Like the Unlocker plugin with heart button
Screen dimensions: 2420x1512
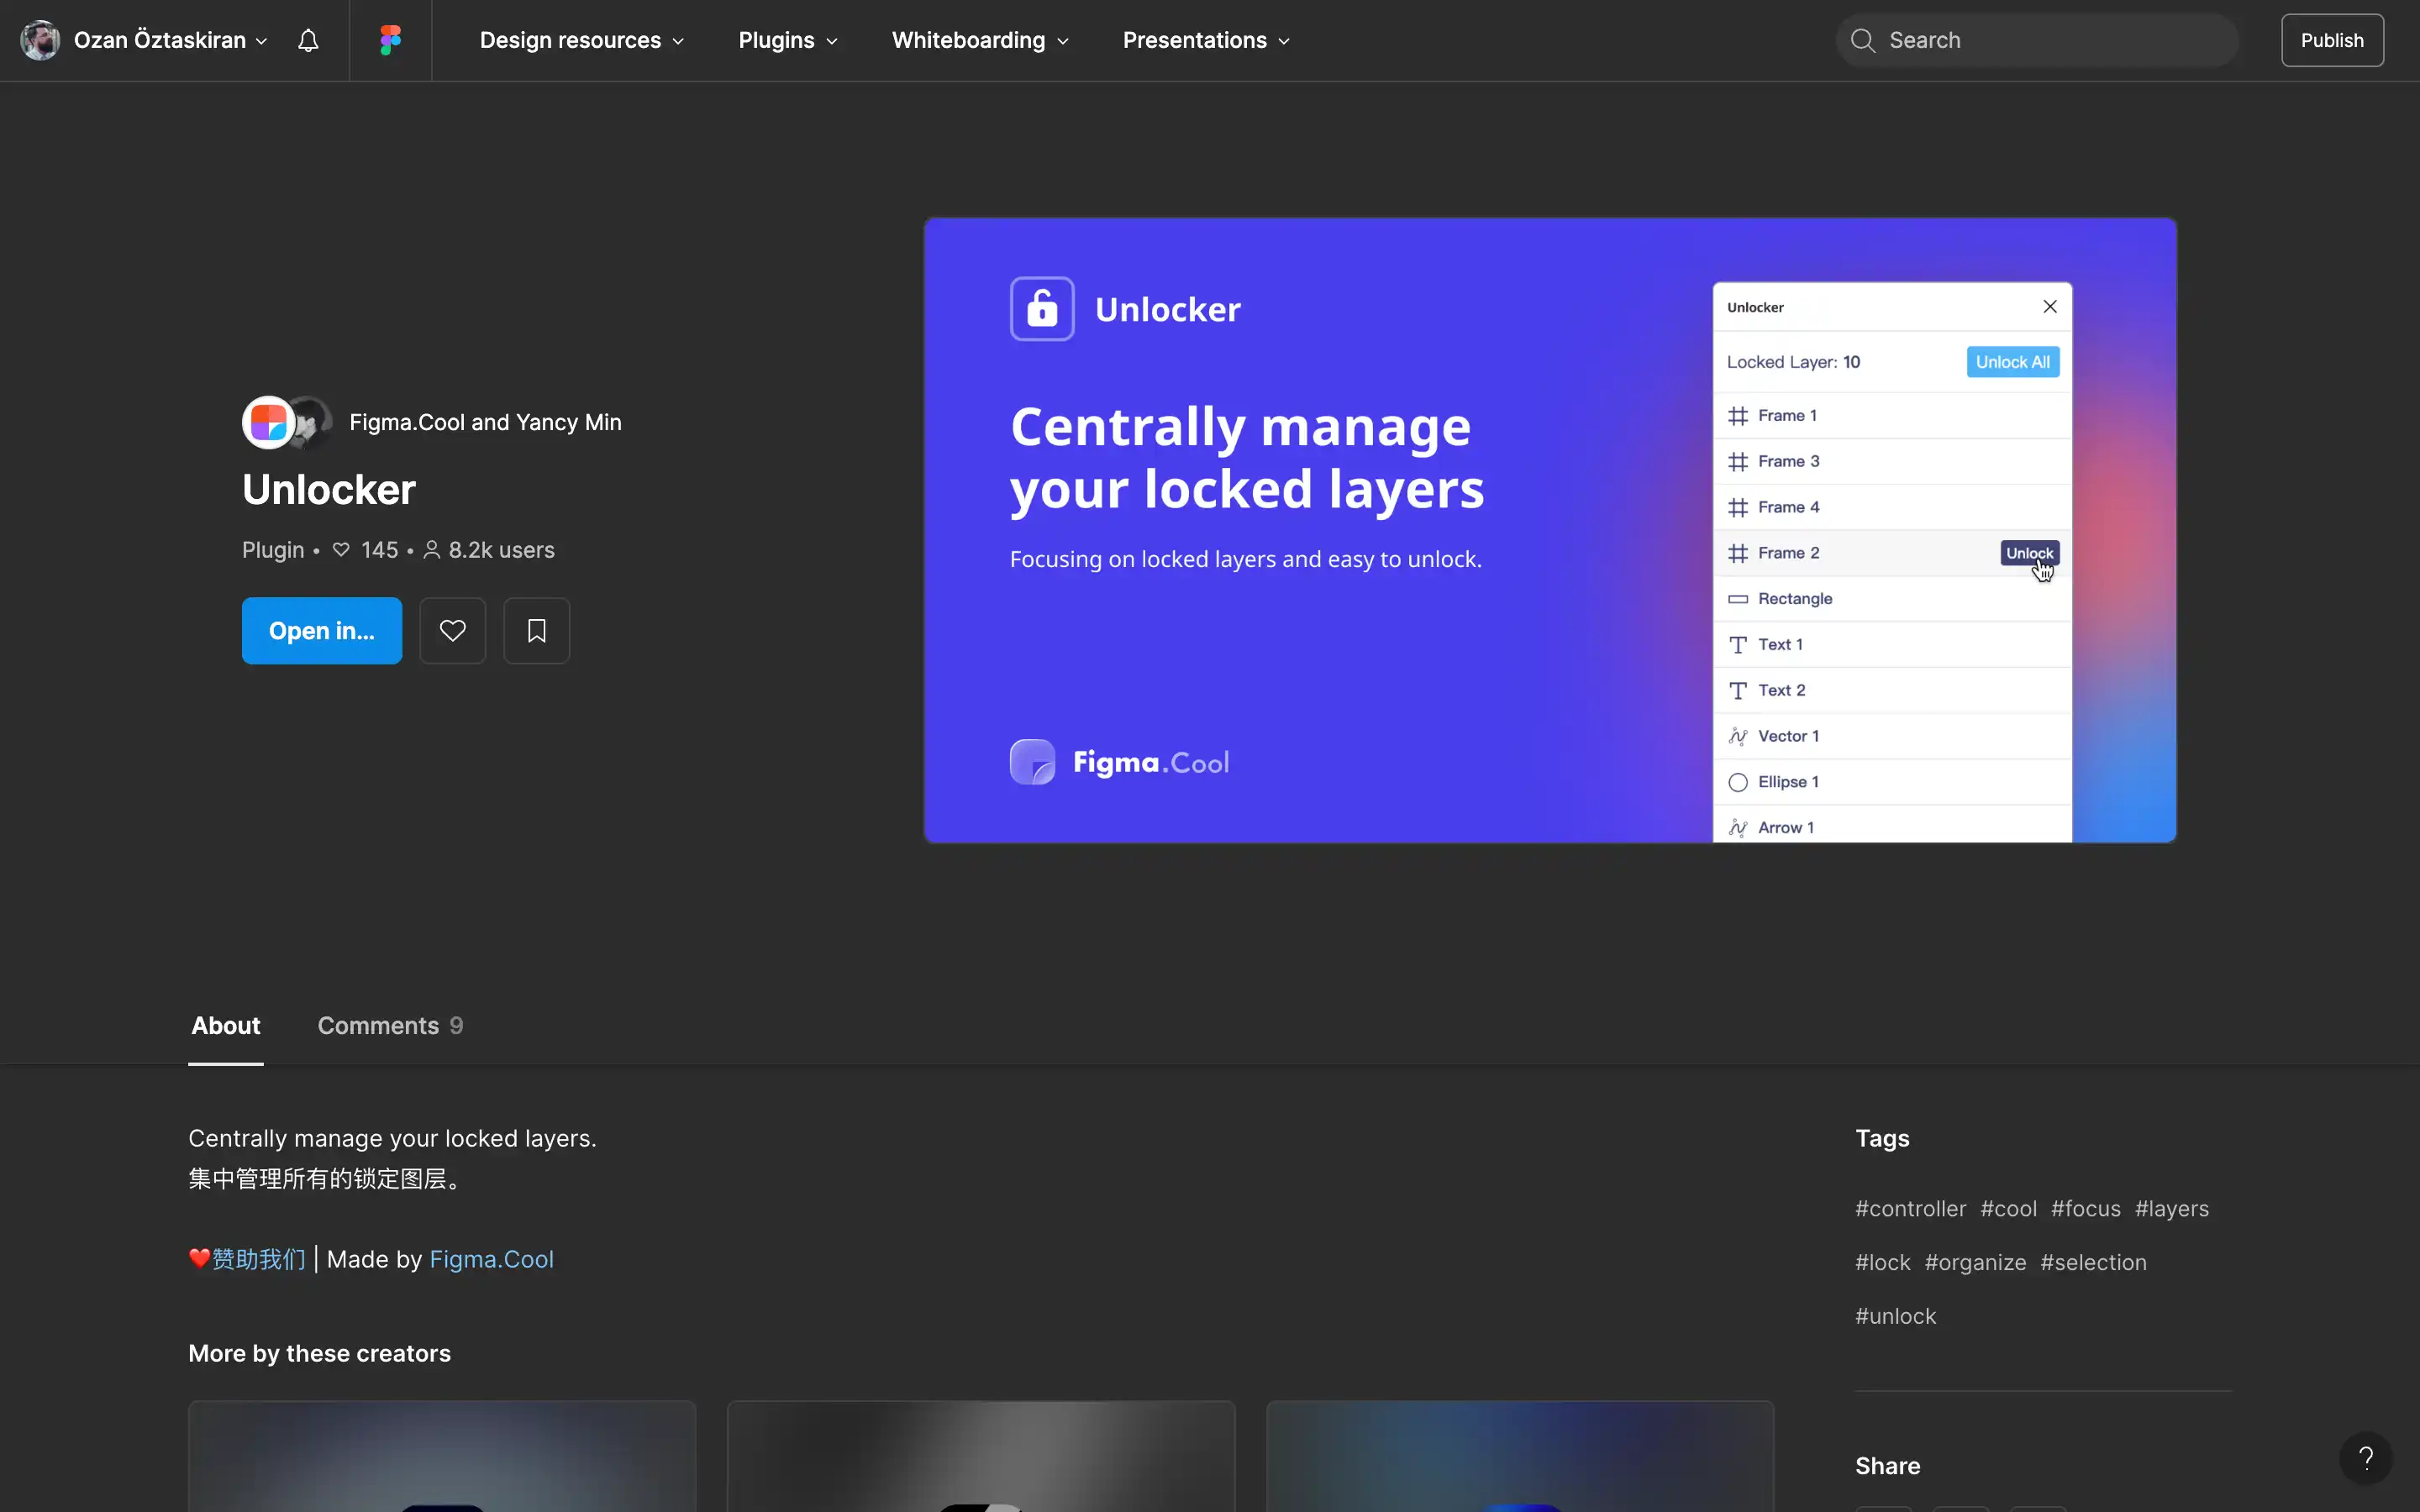tap(452, 631)
